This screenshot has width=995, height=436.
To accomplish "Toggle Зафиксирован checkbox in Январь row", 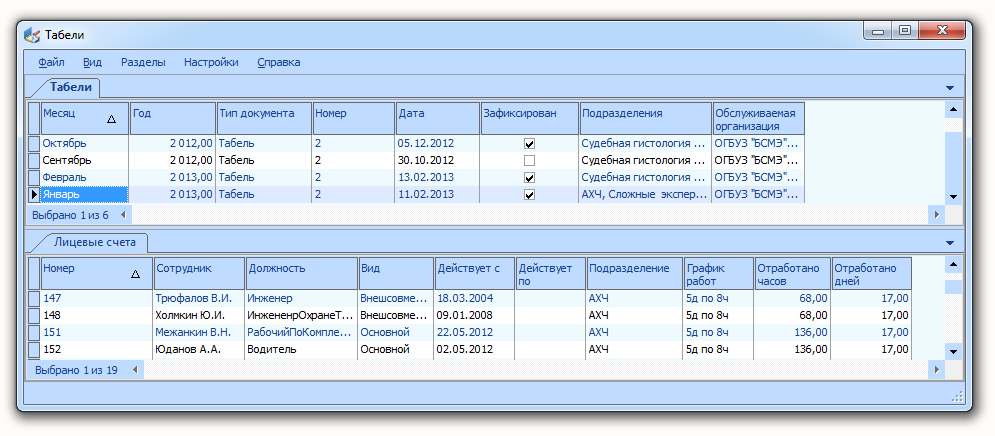I will click(x=529, y=195).
